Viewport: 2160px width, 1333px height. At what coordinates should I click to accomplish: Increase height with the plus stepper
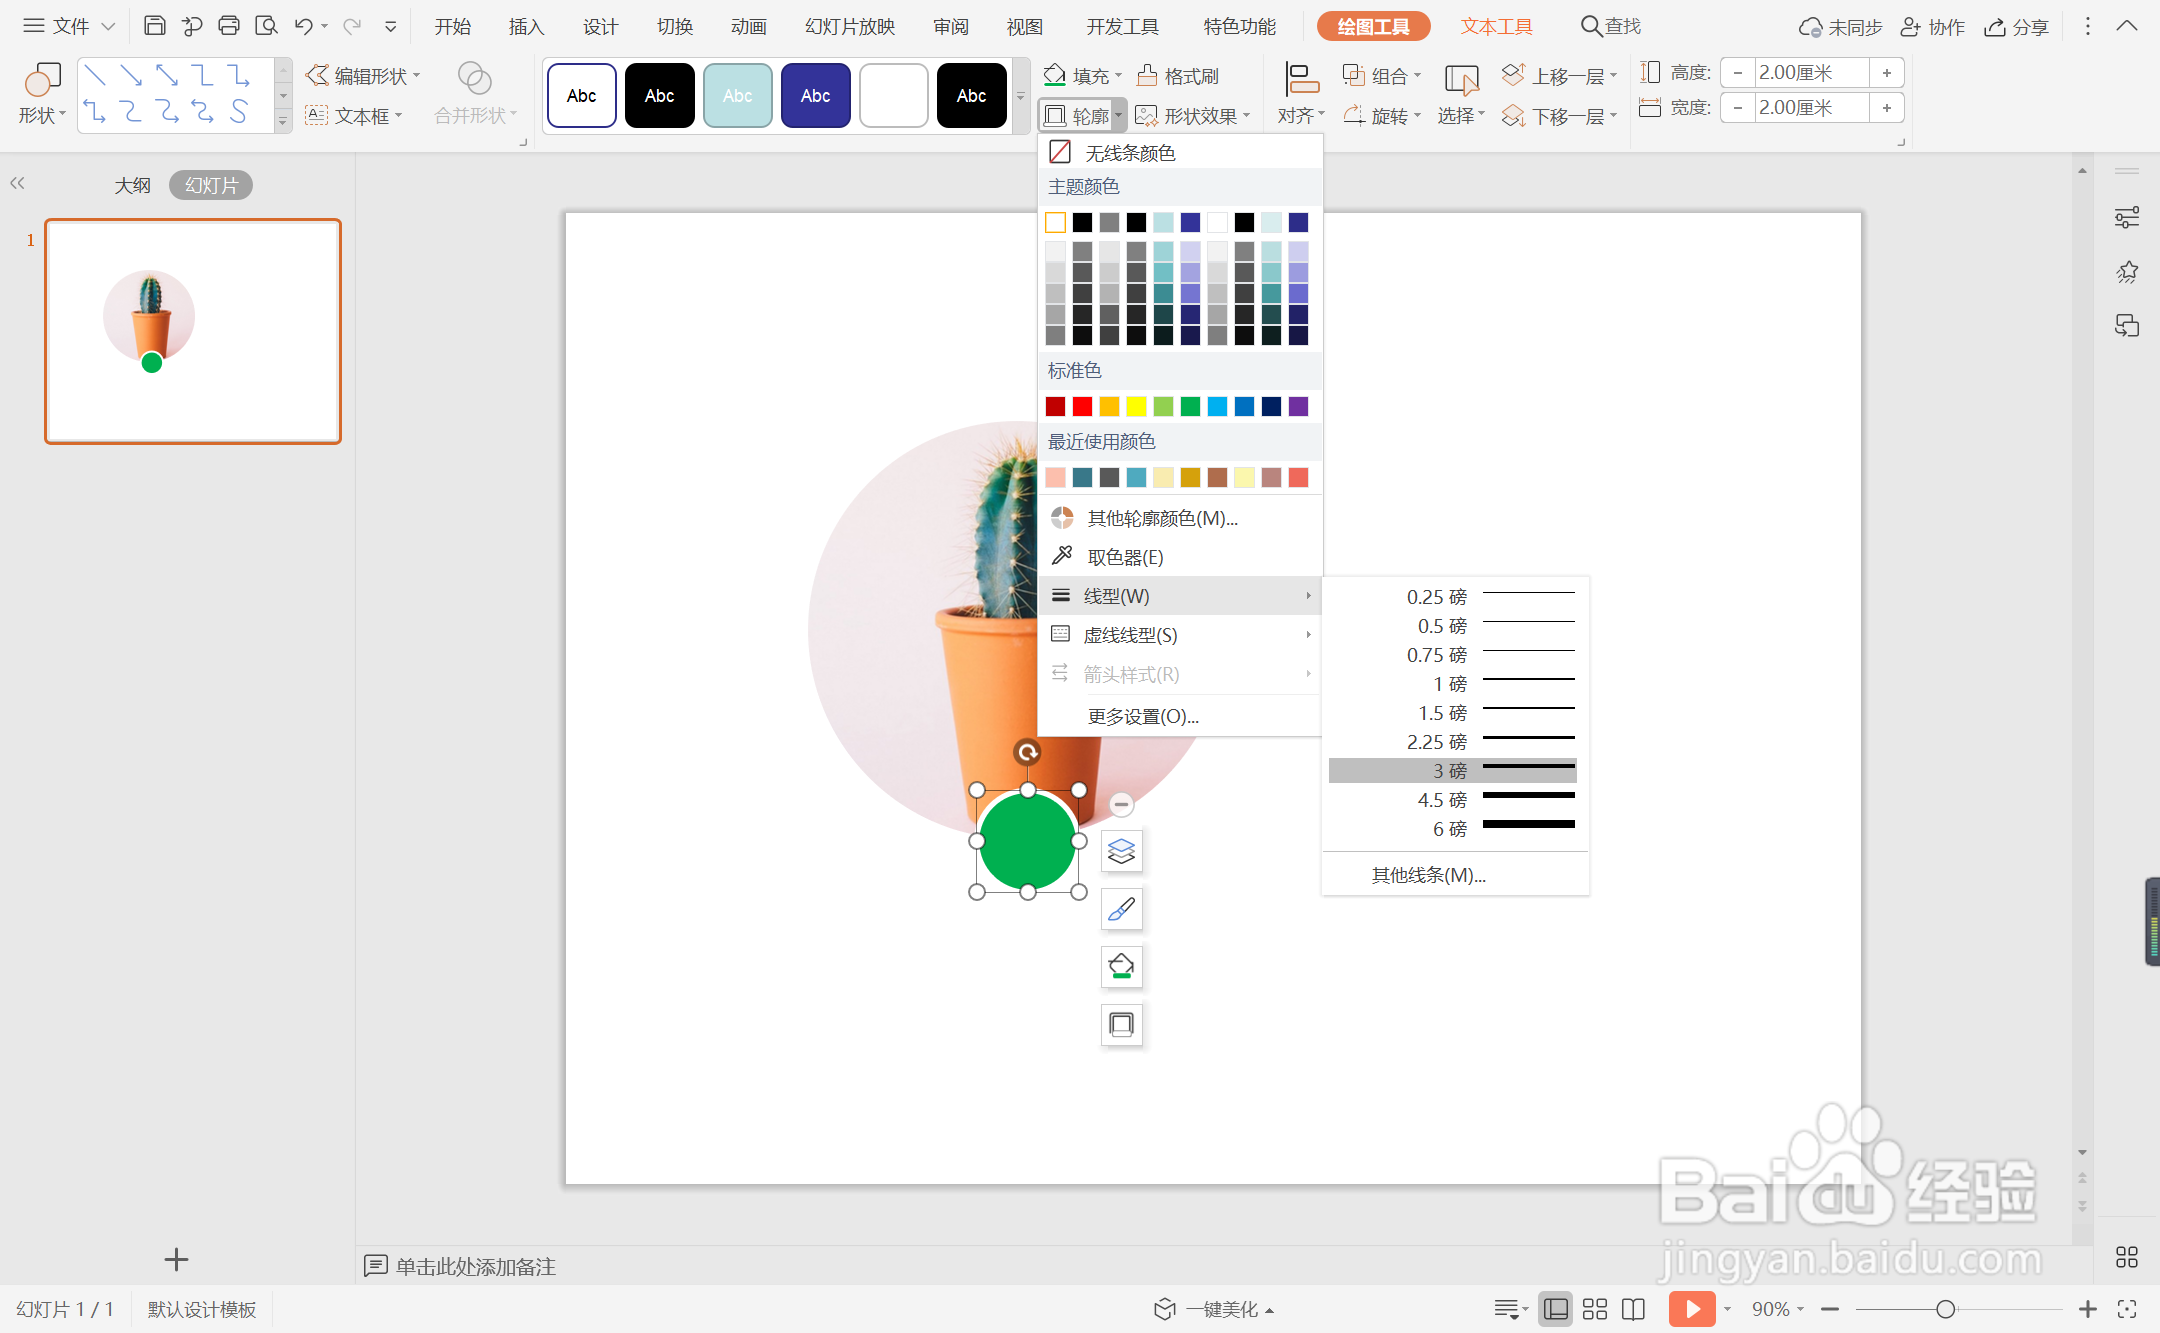pyautogui.click(x=1886, y=73)
